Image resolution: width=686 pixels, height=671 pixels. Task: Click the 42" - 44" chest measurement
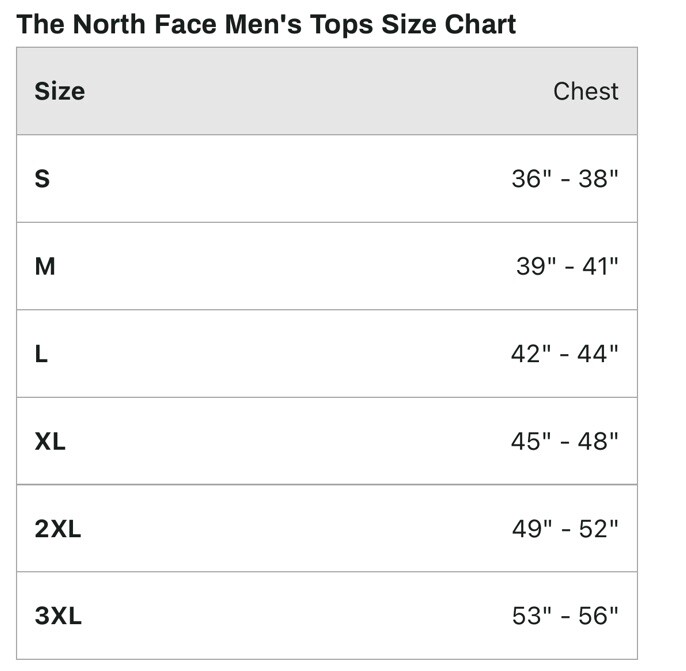[565, 354]
